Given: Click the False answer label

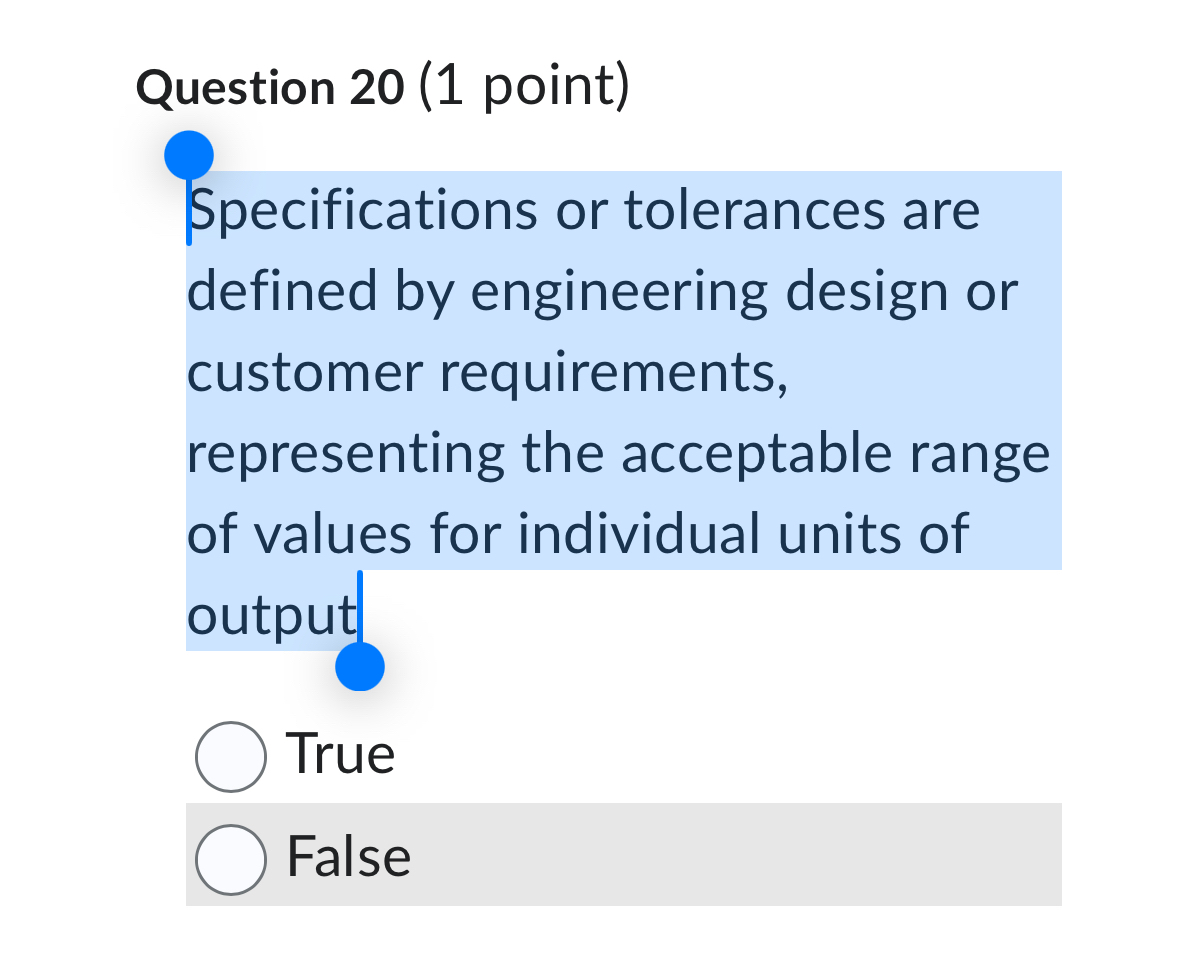Looking at the screenshot, I should pyautogui.click(x=348, y=856).
